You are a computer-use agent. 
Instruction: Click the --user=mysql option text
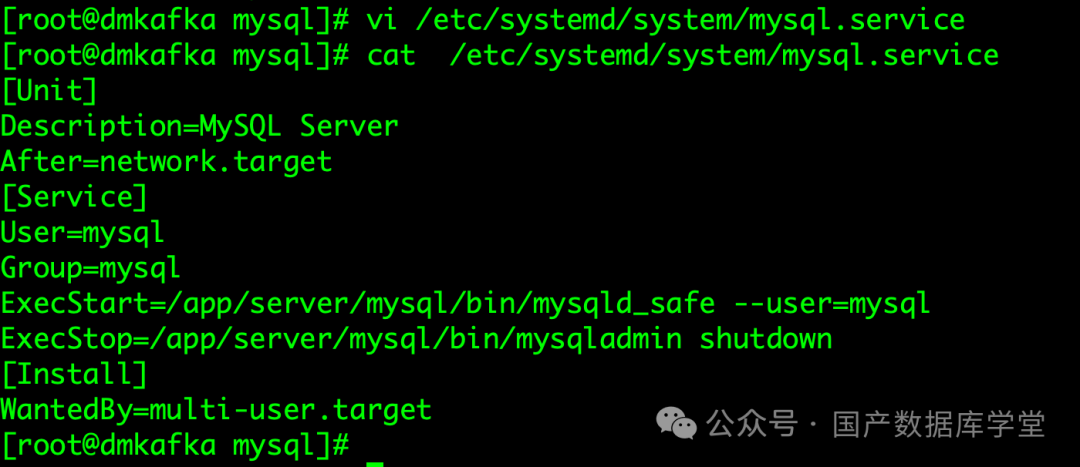(832, 303)
